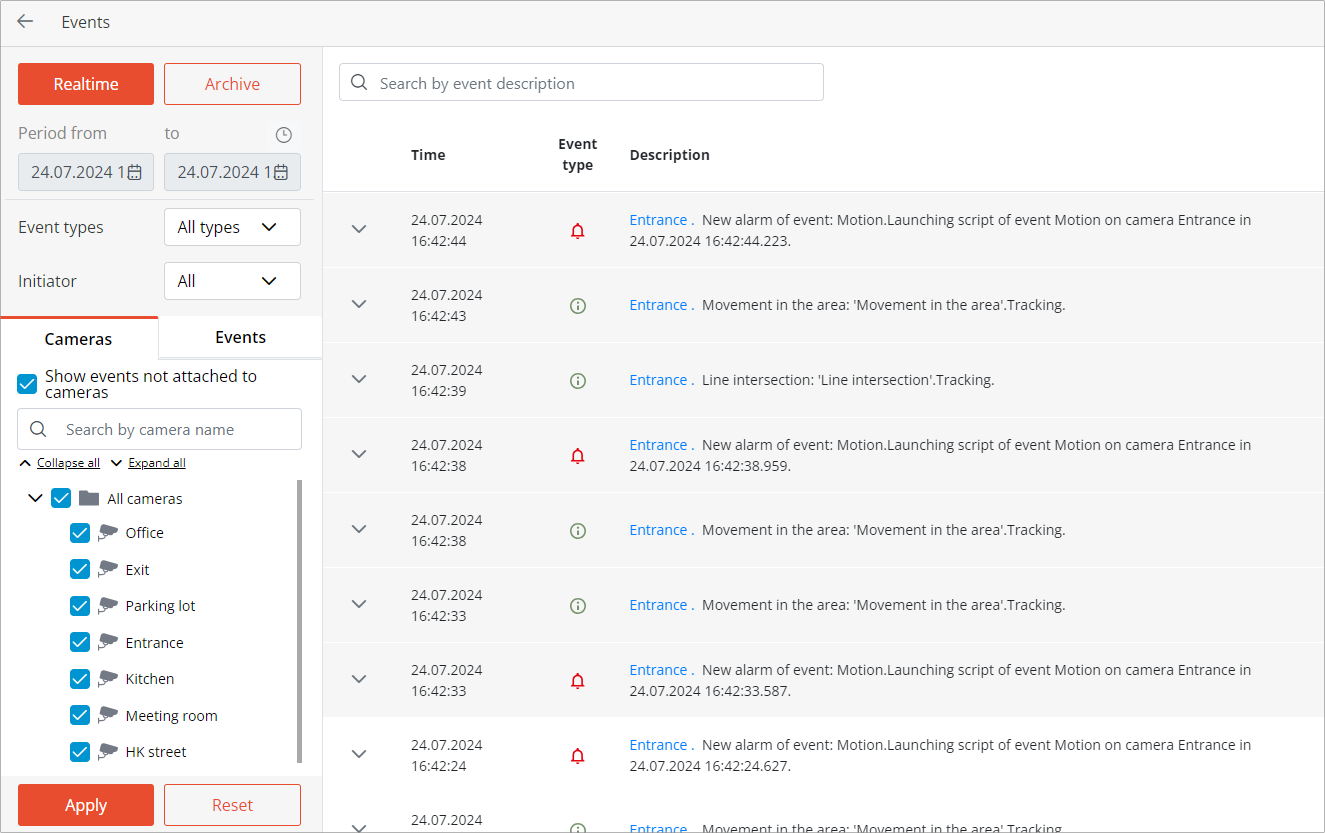The image size is (1325, 833).
Task: Switch to the Cameras tab
Action: click(x=79, y=338)
